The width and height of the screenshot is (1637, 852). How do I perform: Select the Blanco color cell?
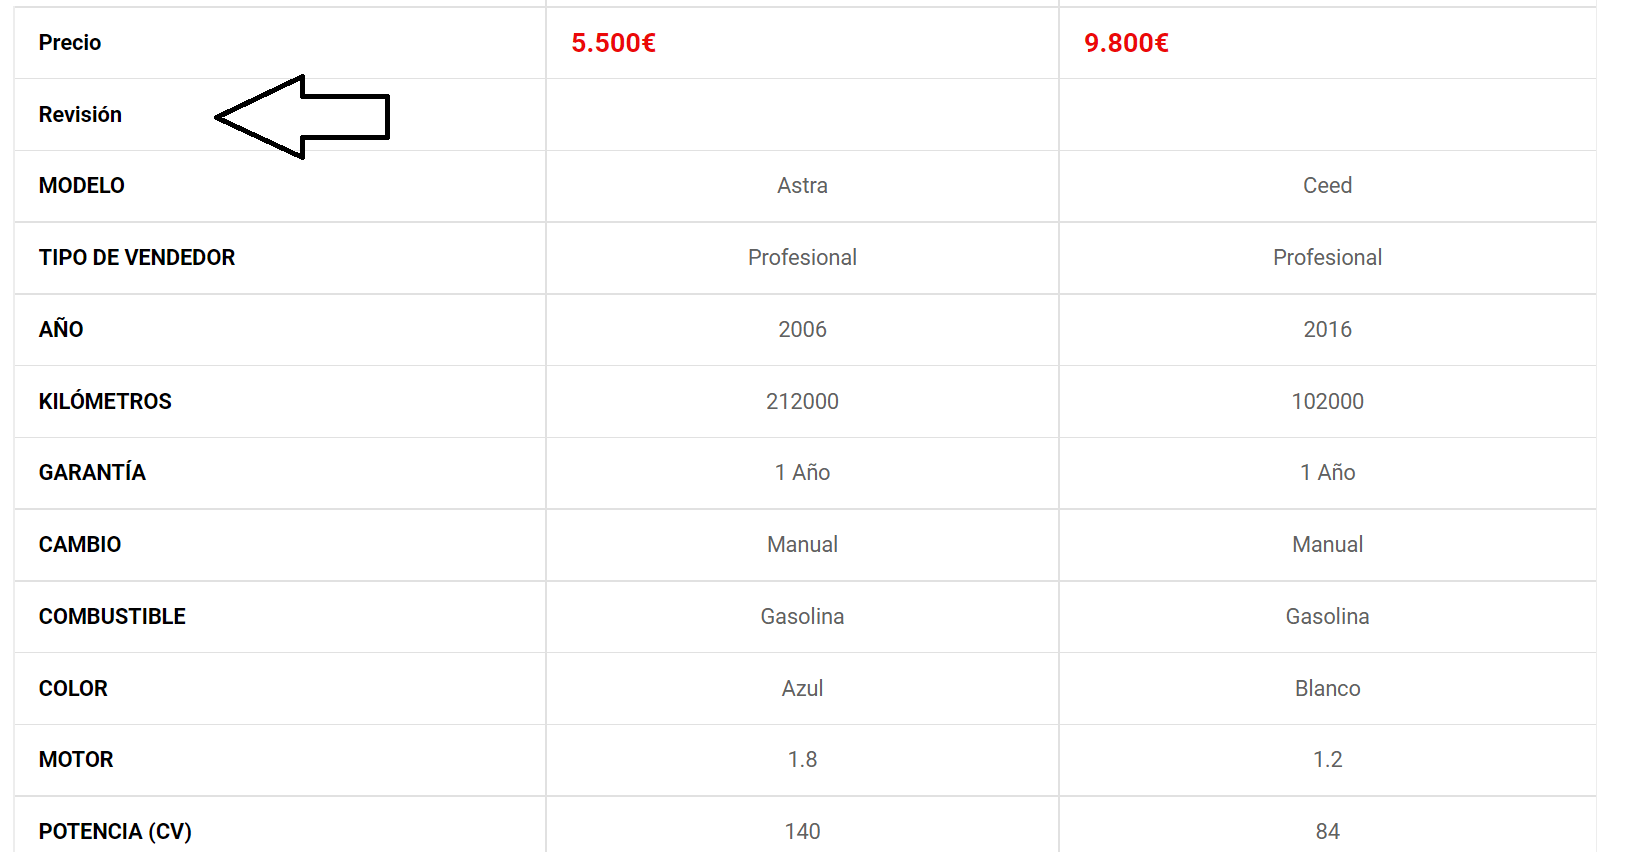[1327, 689]
